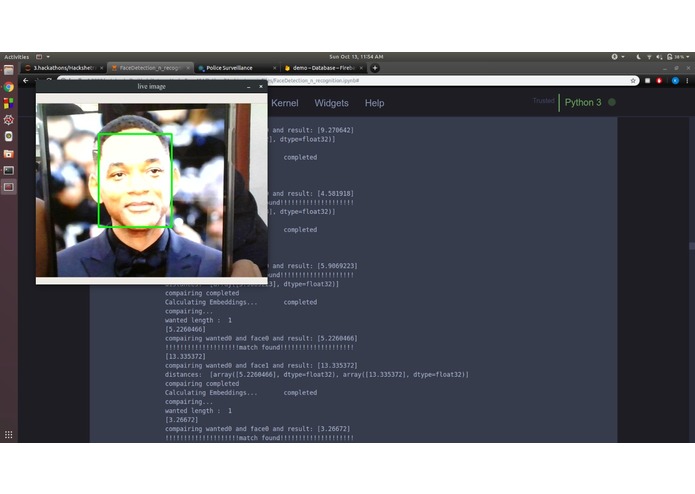Go back in Chrome
Screen dimensions: 695x494
pyautogui.click(x=26, y=81)
